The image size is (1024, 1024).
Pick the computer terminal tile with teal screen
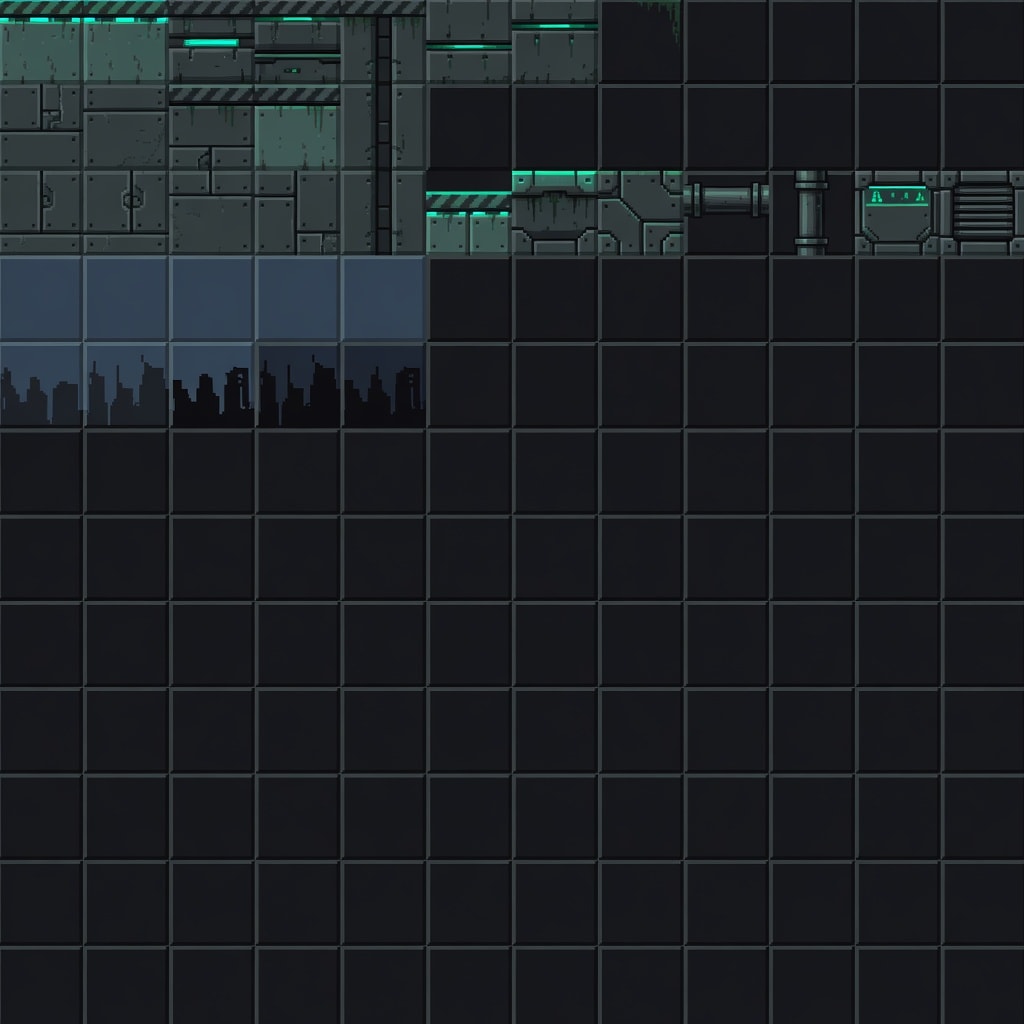click(897, 212)
